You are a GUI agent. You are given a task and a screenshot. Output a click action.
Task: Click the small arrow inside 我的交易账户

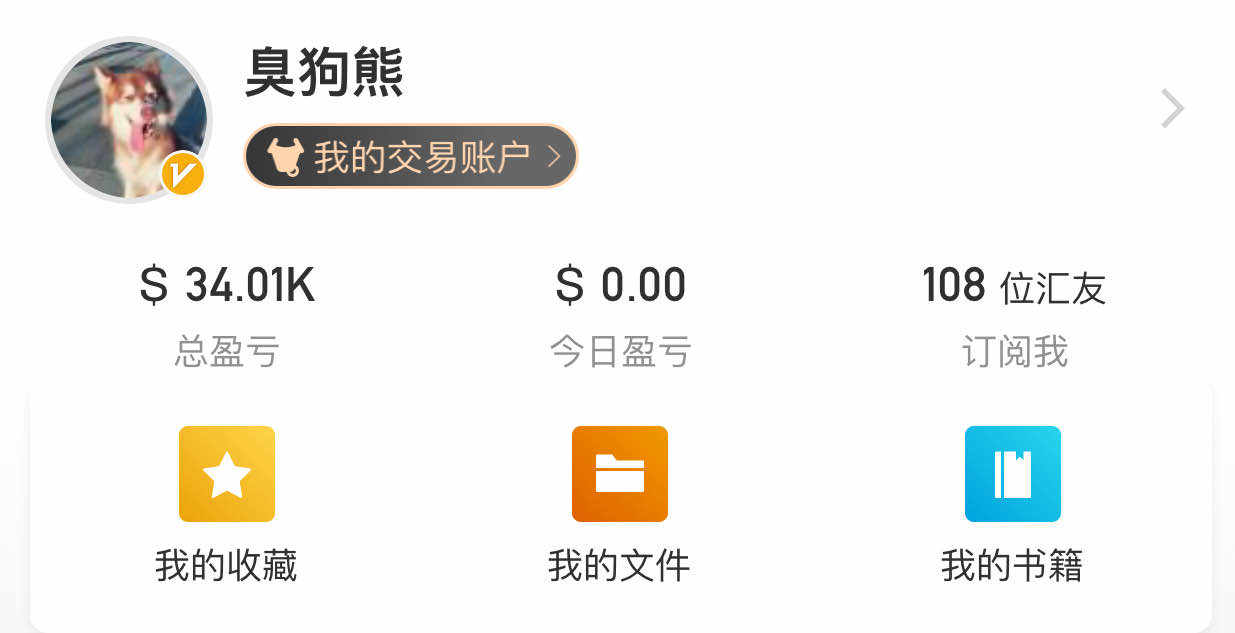pyautogui.click(x=554, y=157)
